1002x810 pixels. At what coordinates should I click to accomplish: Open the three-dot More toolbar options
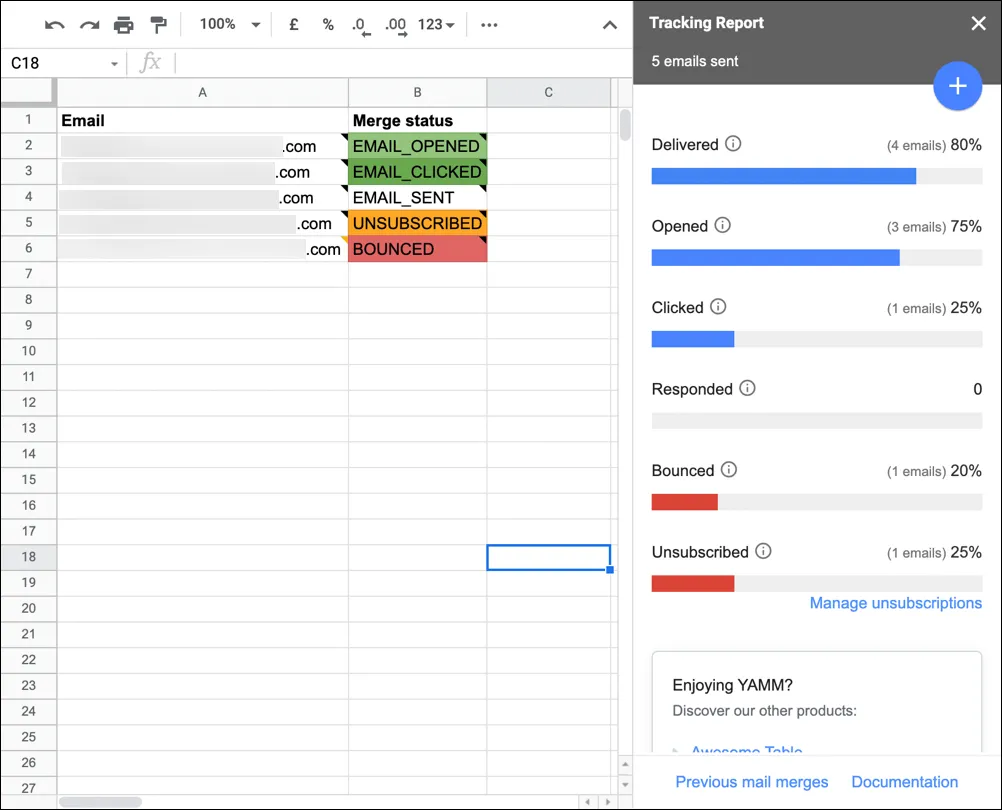[x=489, y=25]
